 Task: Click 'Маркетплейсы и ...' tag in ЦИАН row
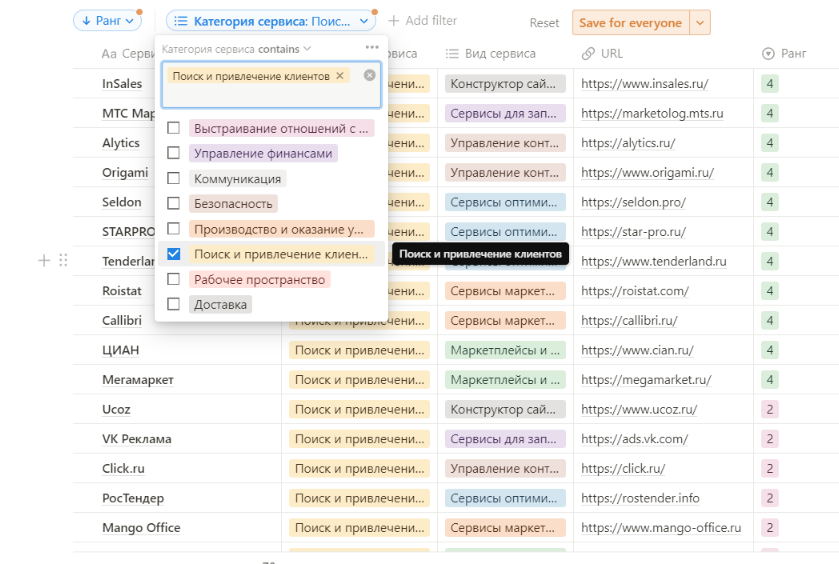pos(505,350)
